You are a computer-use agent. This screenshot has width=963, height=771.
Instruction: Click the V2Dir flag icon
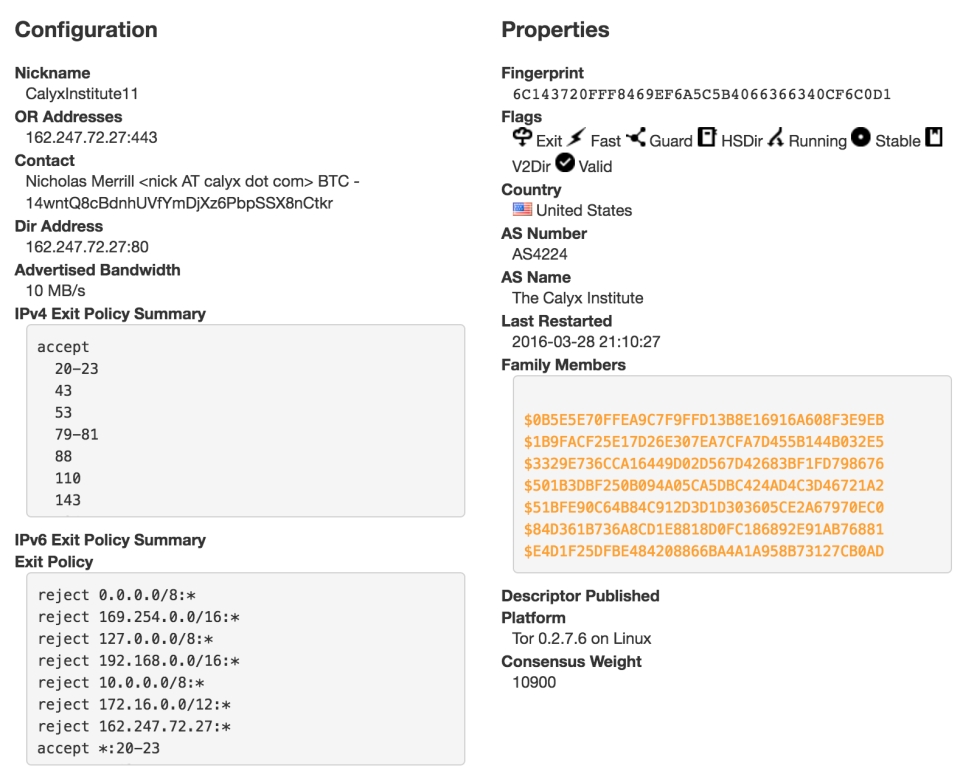(x=934, y=139)
